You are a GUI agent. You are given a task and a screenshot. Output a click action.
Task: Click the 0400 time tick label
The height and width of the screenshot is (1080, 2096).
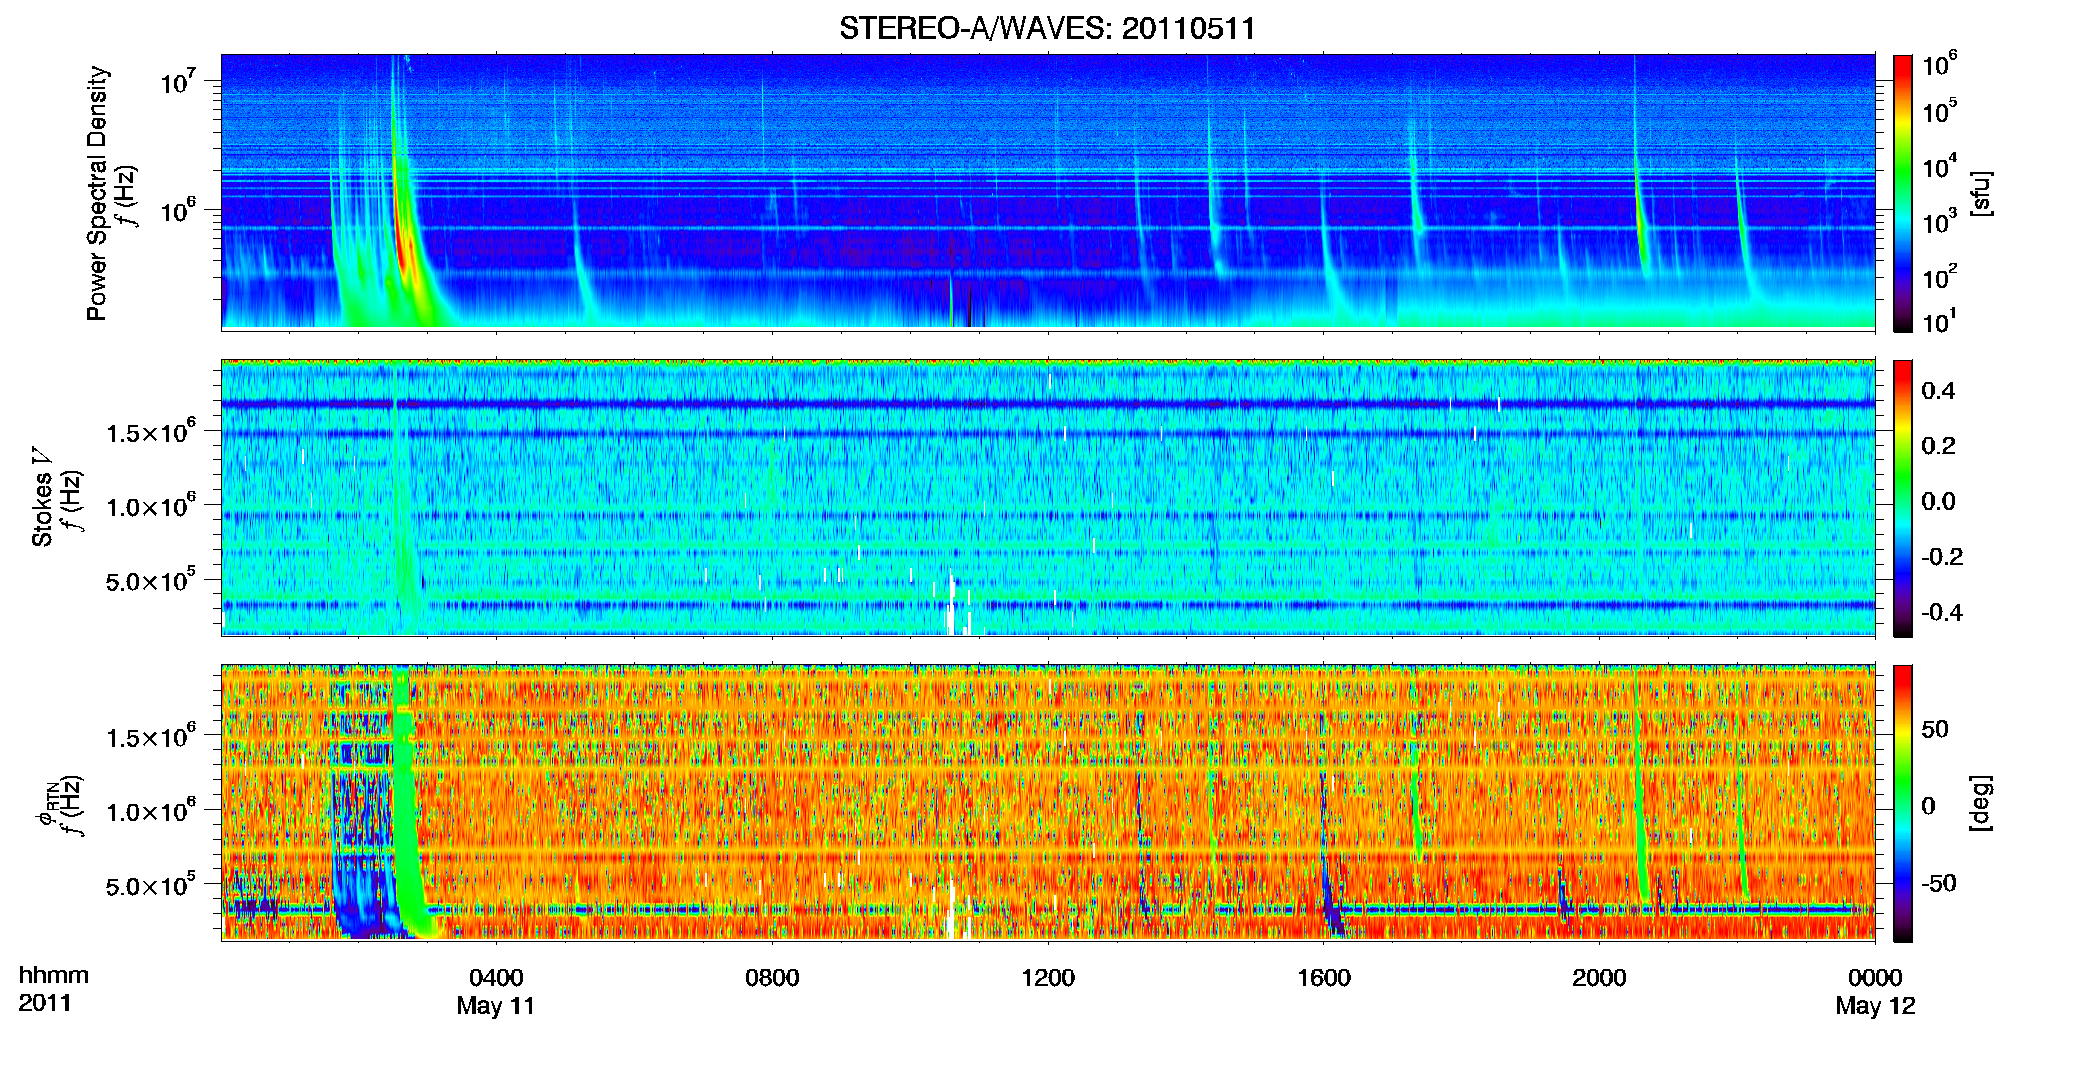496,978
